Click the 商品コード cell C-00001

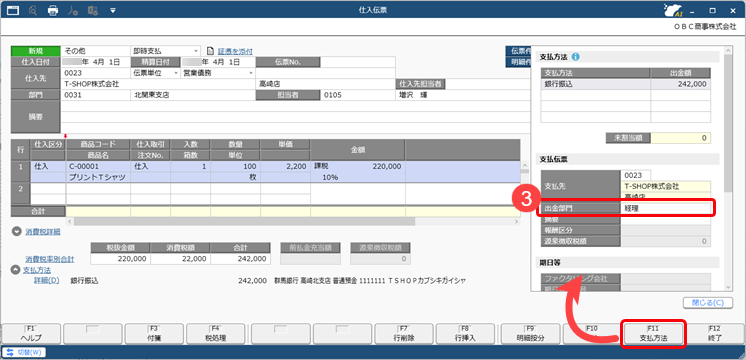[98, 166]
